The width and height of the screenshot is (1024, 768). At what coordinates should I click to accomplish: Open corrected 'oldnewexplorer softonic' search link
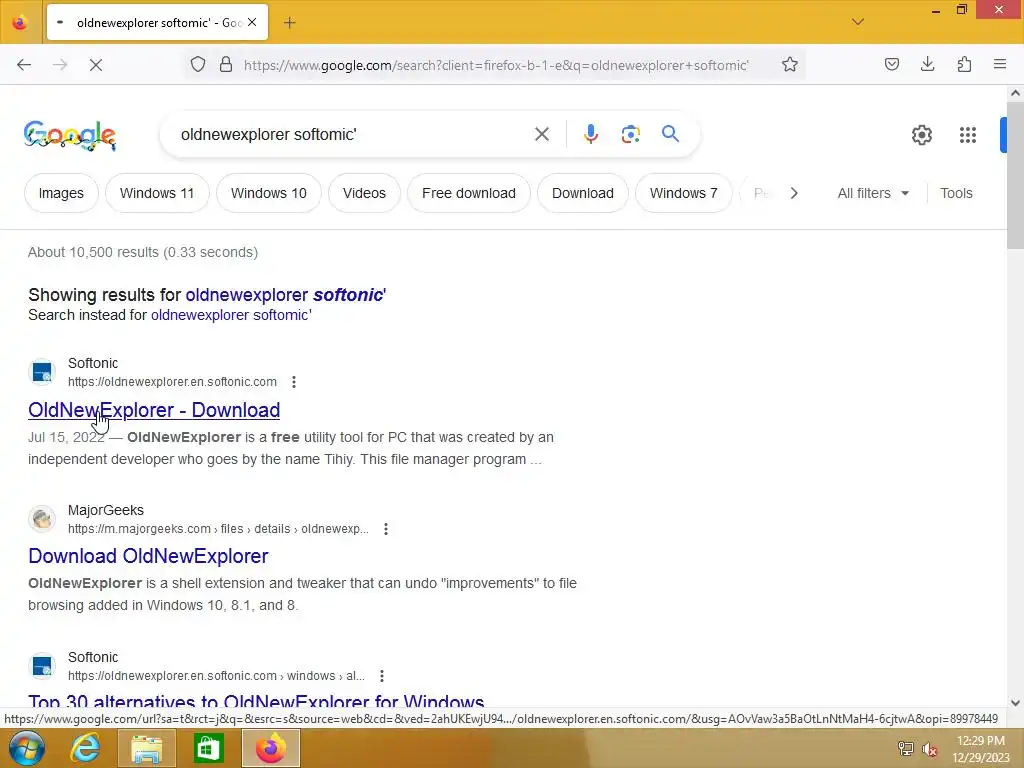285,295
